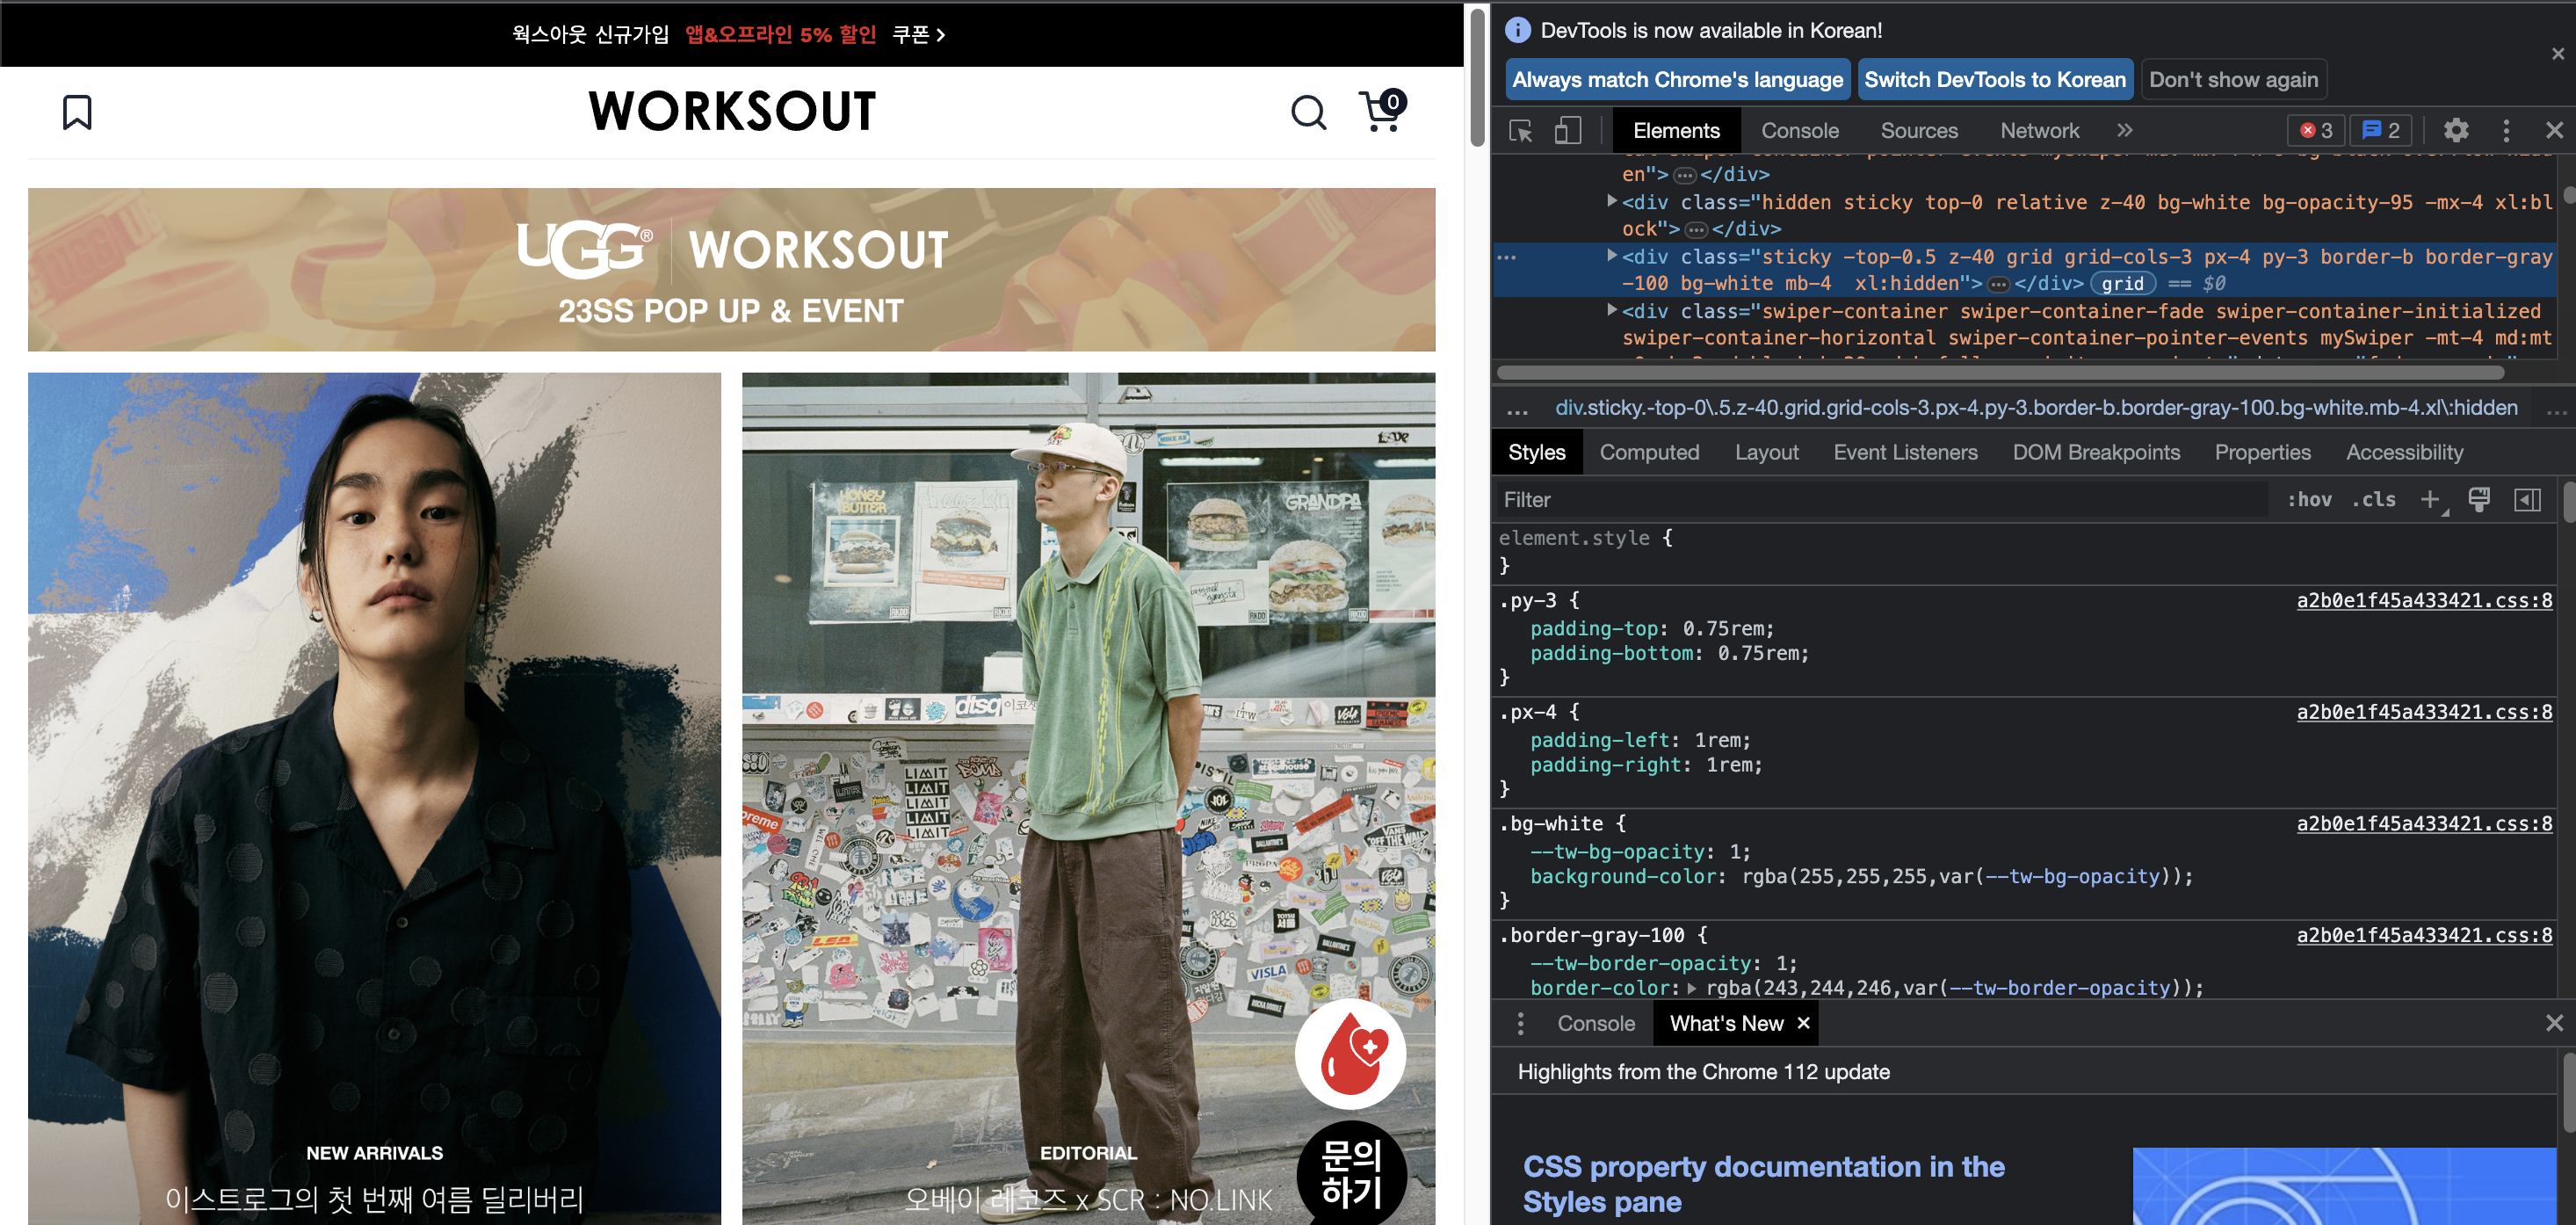Open the shopping cart icon
Viewport: 2576px width, 1225px height.
(1383, 111)
